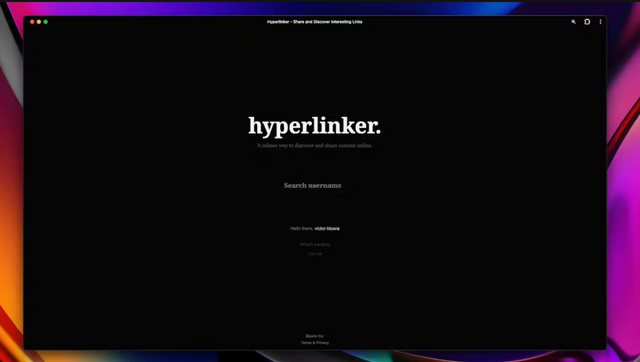Focus the Search username field

313,185
